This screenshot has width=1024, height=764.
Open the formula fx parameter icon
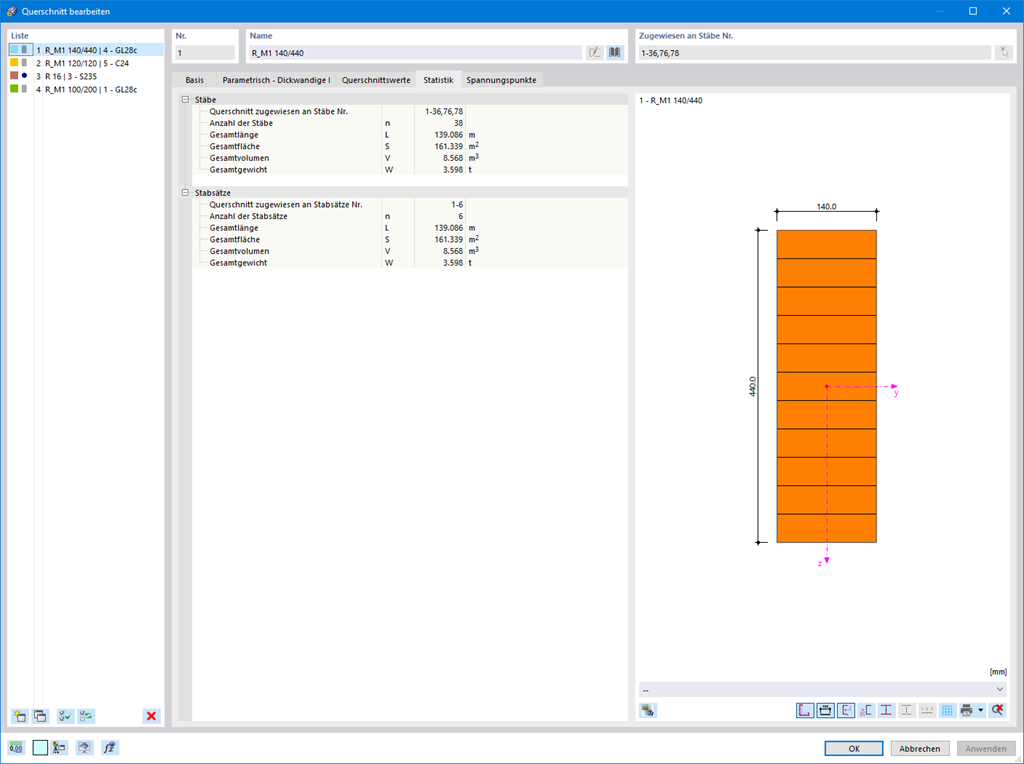[x=110, y=748]
